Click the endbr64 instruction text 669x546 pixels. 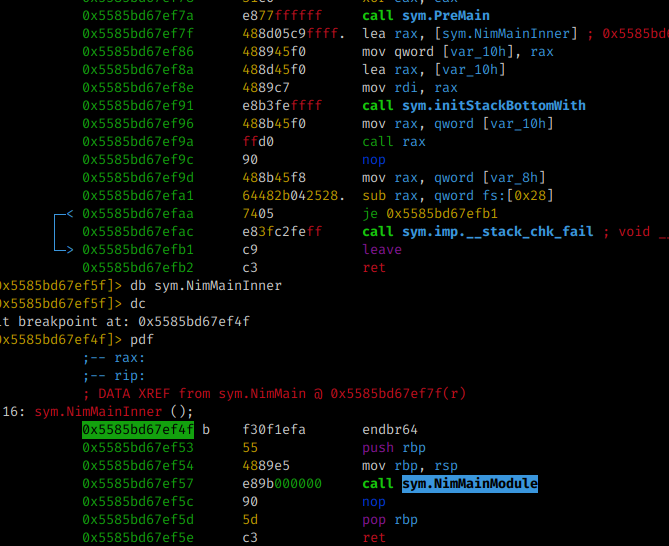click(x=390, y=430)
